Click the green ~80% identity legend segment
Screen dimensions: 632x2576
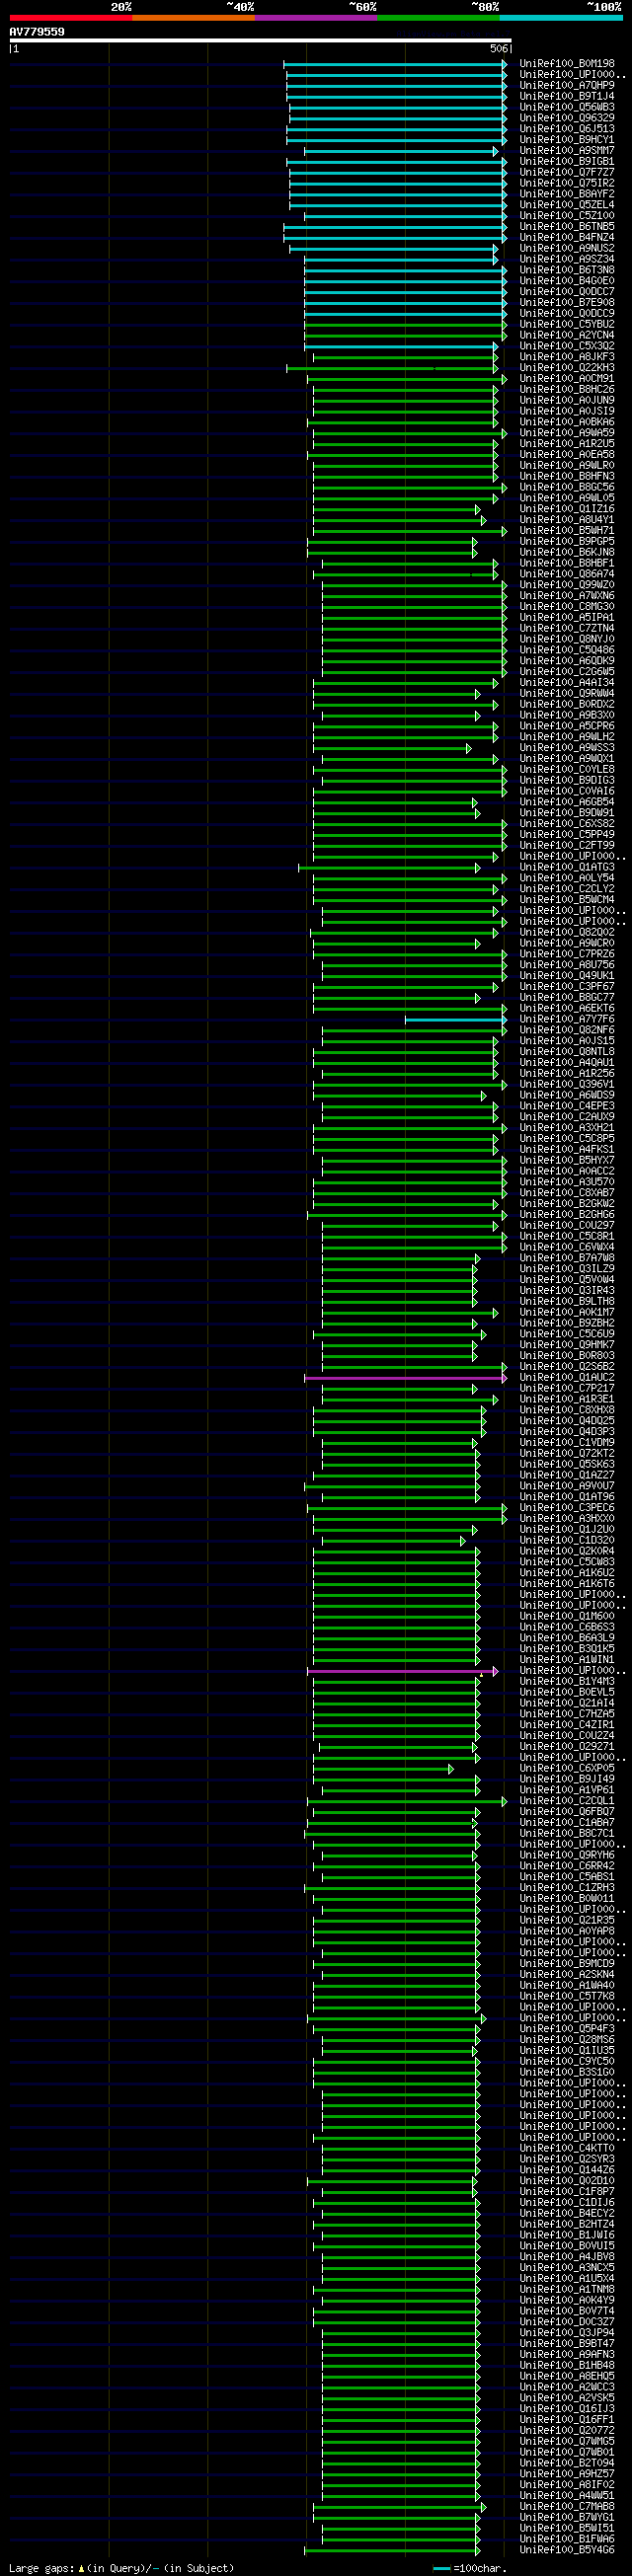click(x=439, y=17)
